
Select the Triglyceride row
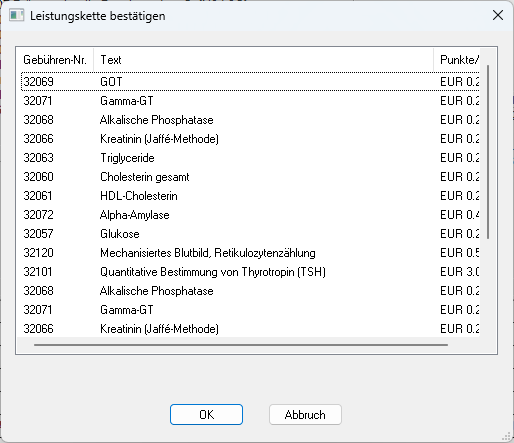[250, 158]
